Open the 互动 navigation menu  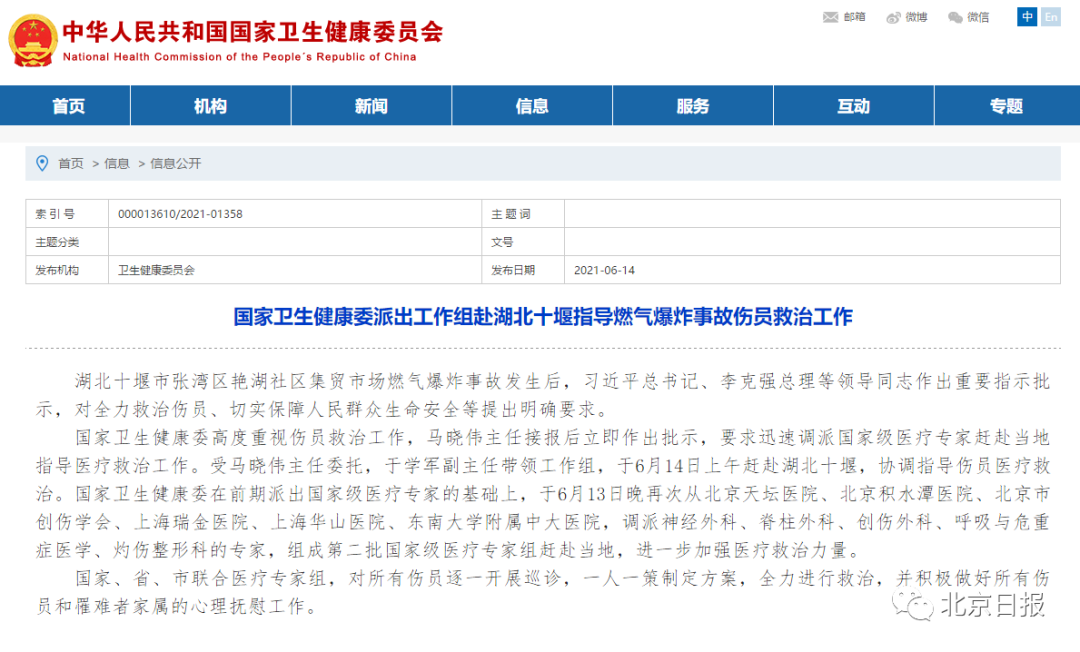pos(853,105)
